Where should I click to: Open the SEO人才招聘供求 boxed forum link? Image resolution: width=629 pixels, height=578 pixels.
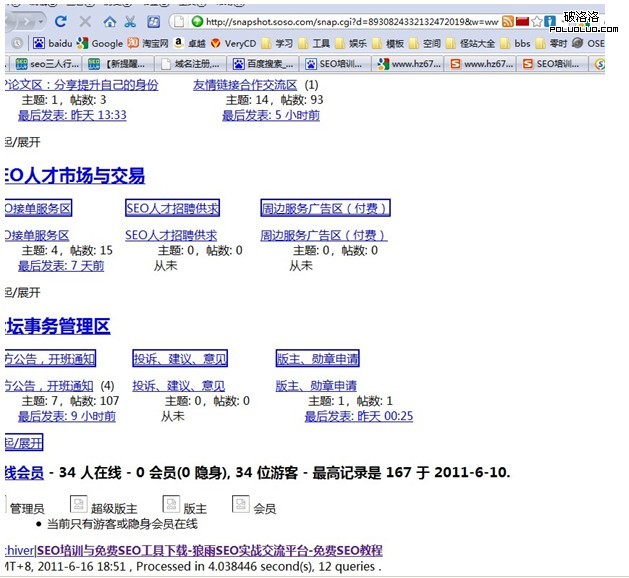[x=172, y=208]
